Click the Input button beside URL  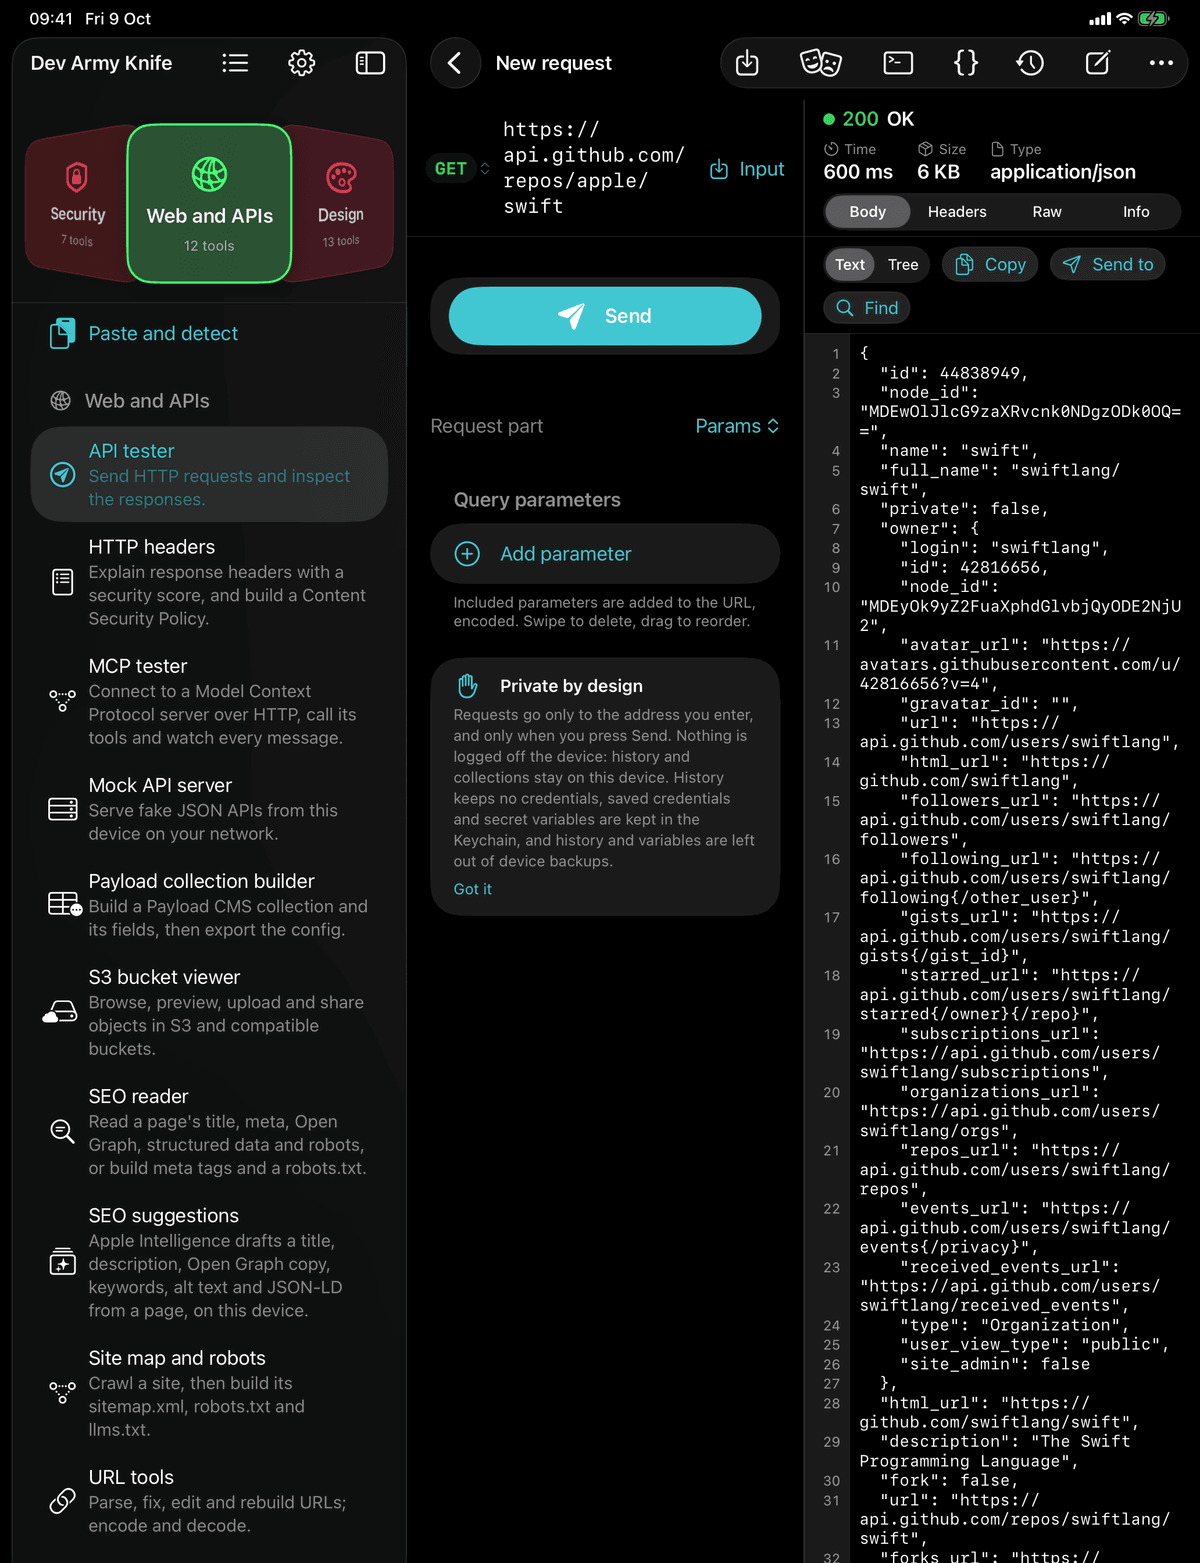pyautogui.click(x=747, y=169)
